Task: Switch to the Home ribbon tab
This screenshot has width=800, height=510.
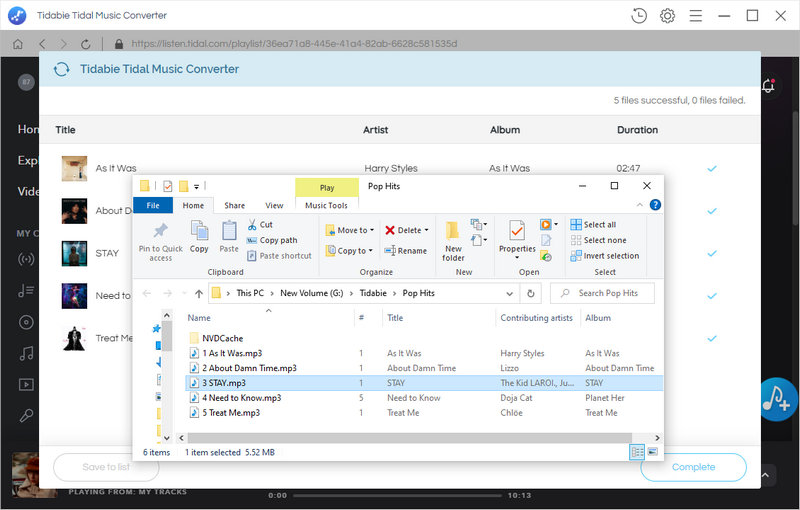Action: pyautogui.click(x=193, y=205)
